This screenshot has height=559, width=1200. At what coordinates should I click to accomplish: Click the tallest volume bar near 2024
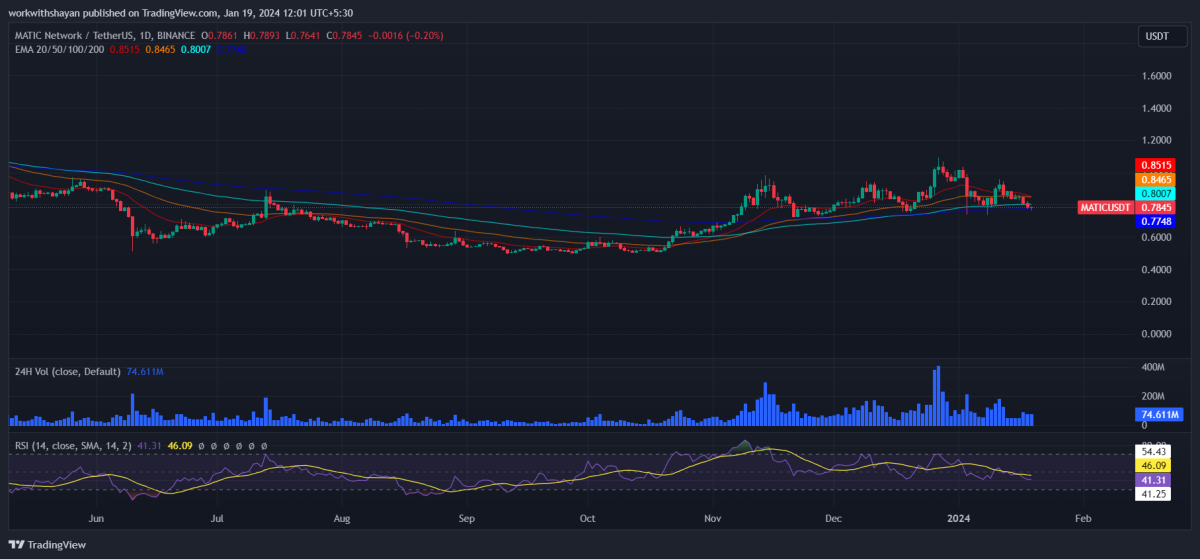coord(938,396)
